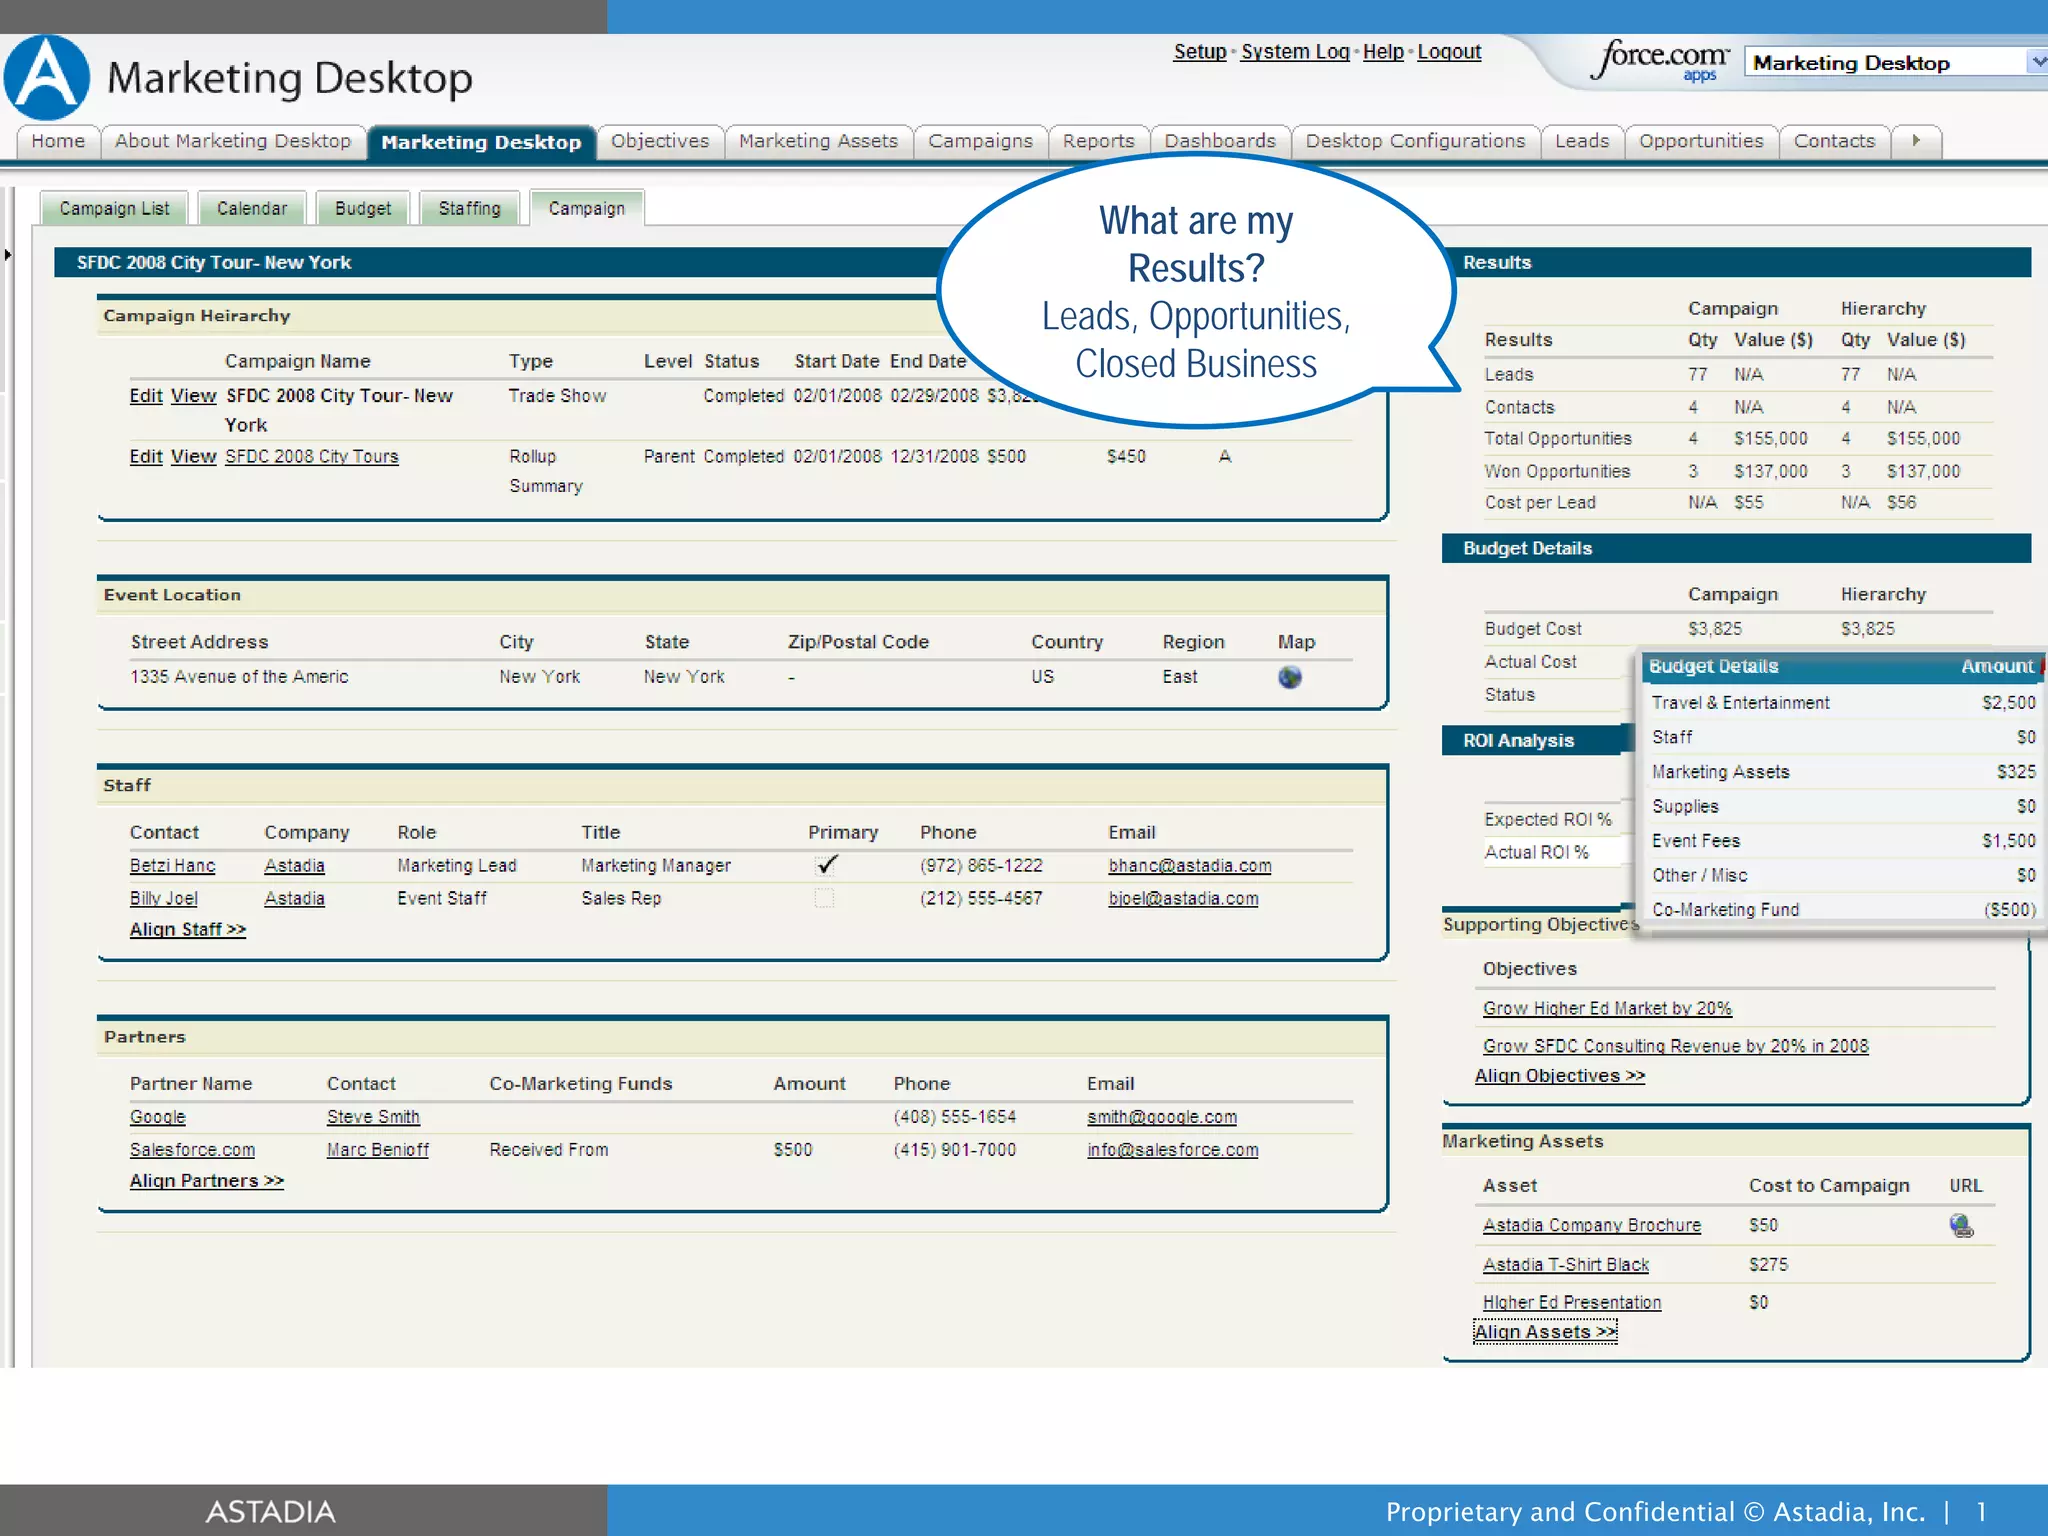
Task: Open the Contacts tab
Action: 1834,141
